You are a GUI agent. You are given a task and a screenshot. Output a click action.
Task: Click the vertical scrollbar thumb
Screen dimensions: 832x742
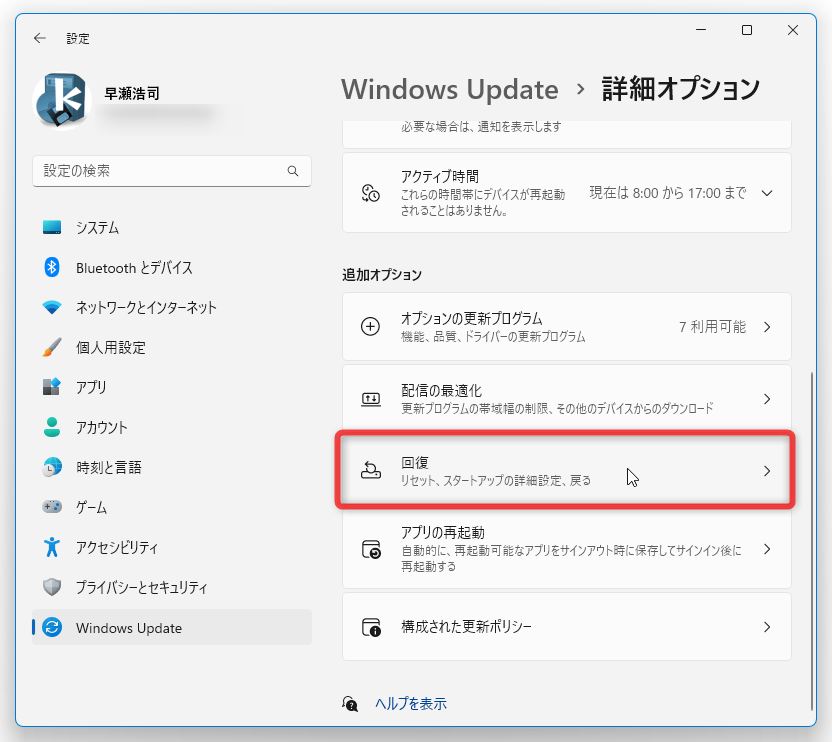tap(811, 541)
